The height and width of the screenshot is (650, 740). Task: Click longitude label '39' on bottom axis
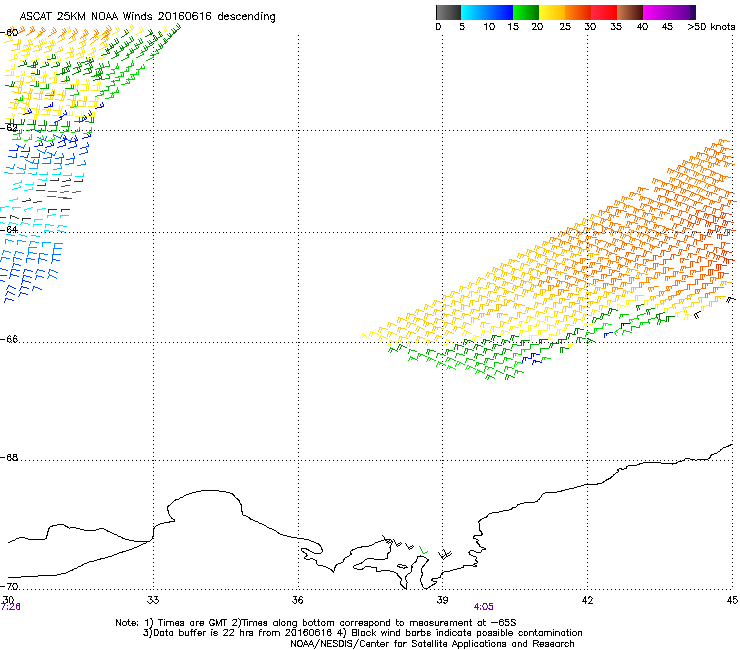[442, 600]
